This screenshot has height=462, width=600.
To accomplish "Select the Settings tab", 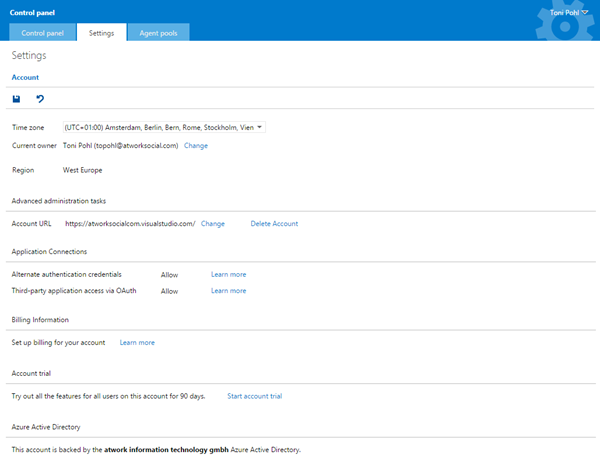I will (101, 33).
